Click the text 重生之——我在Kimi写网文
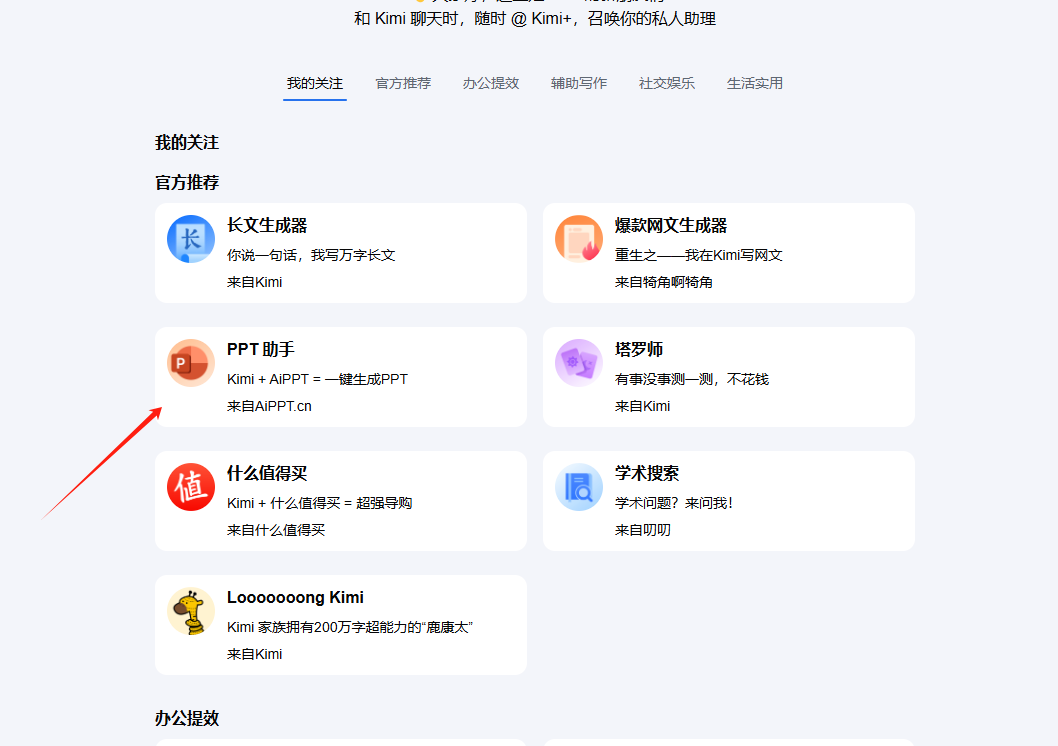The image size is (1058, 746). pyautogui.click(x=698, y=255)
